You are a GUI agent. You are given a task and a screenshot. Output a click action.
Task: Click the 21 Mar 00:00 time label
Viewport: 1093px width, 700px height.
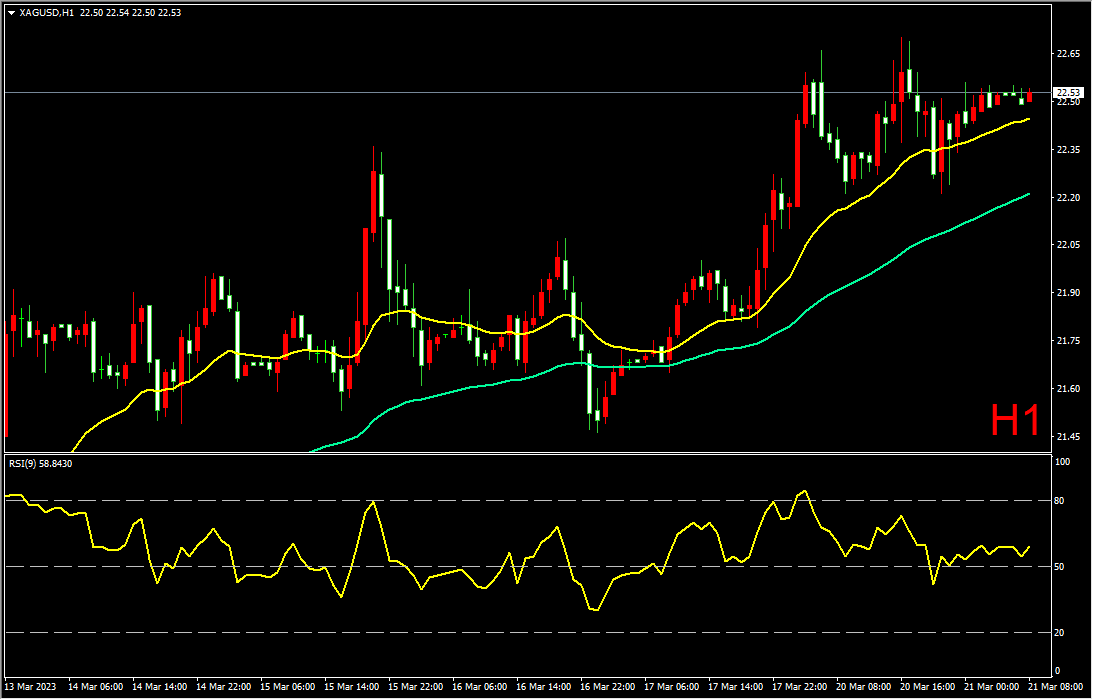coord(993,687)
